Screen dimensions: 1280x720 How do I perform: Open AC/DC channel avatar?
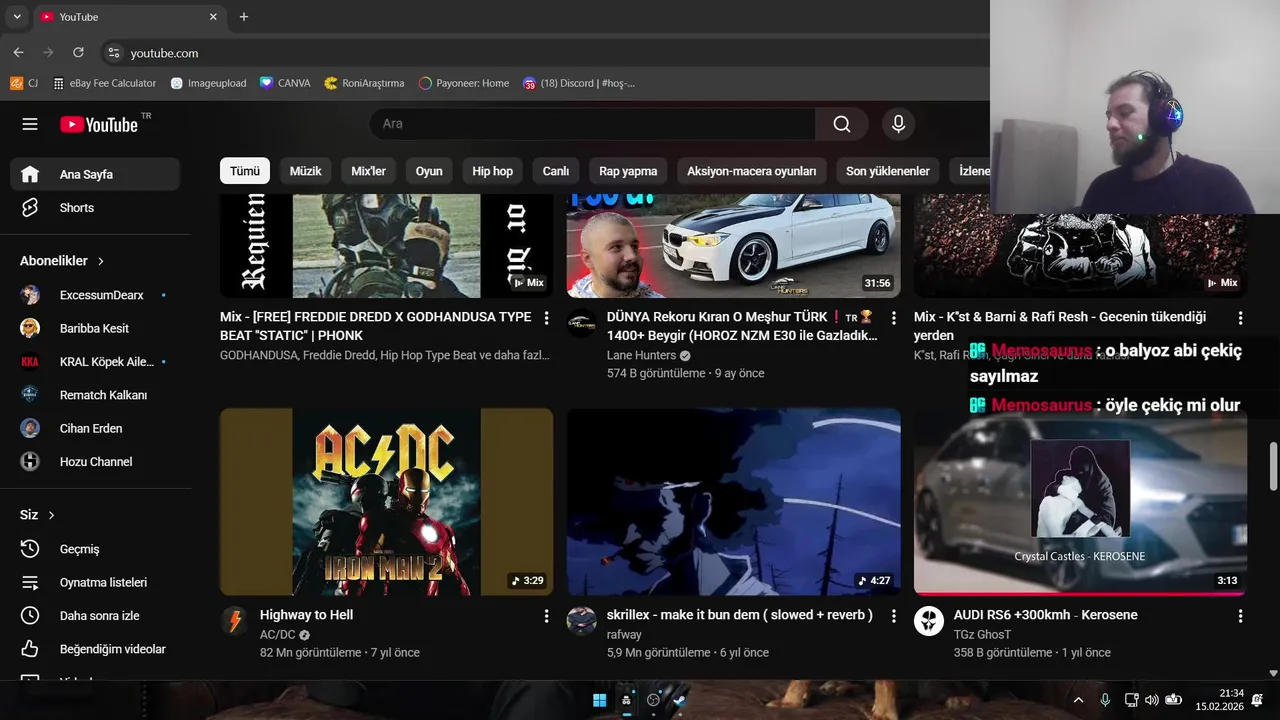pyautogui.click(x=235, y=621)
